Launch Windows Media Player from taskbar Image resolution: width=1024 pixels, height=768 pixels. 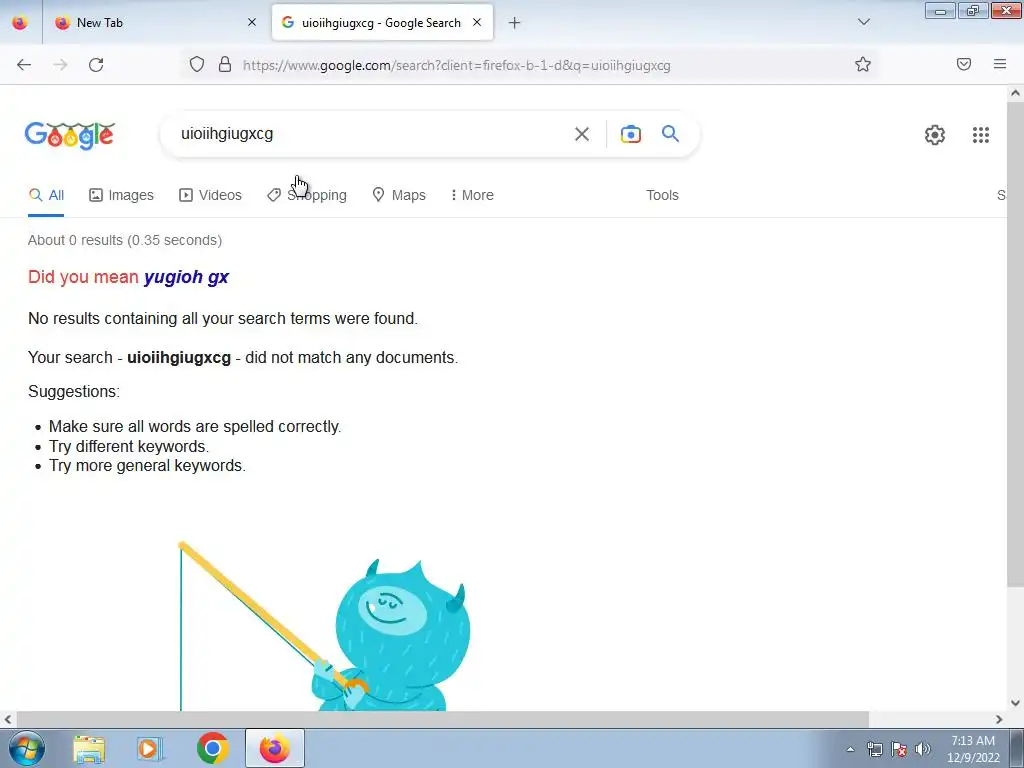150,748
